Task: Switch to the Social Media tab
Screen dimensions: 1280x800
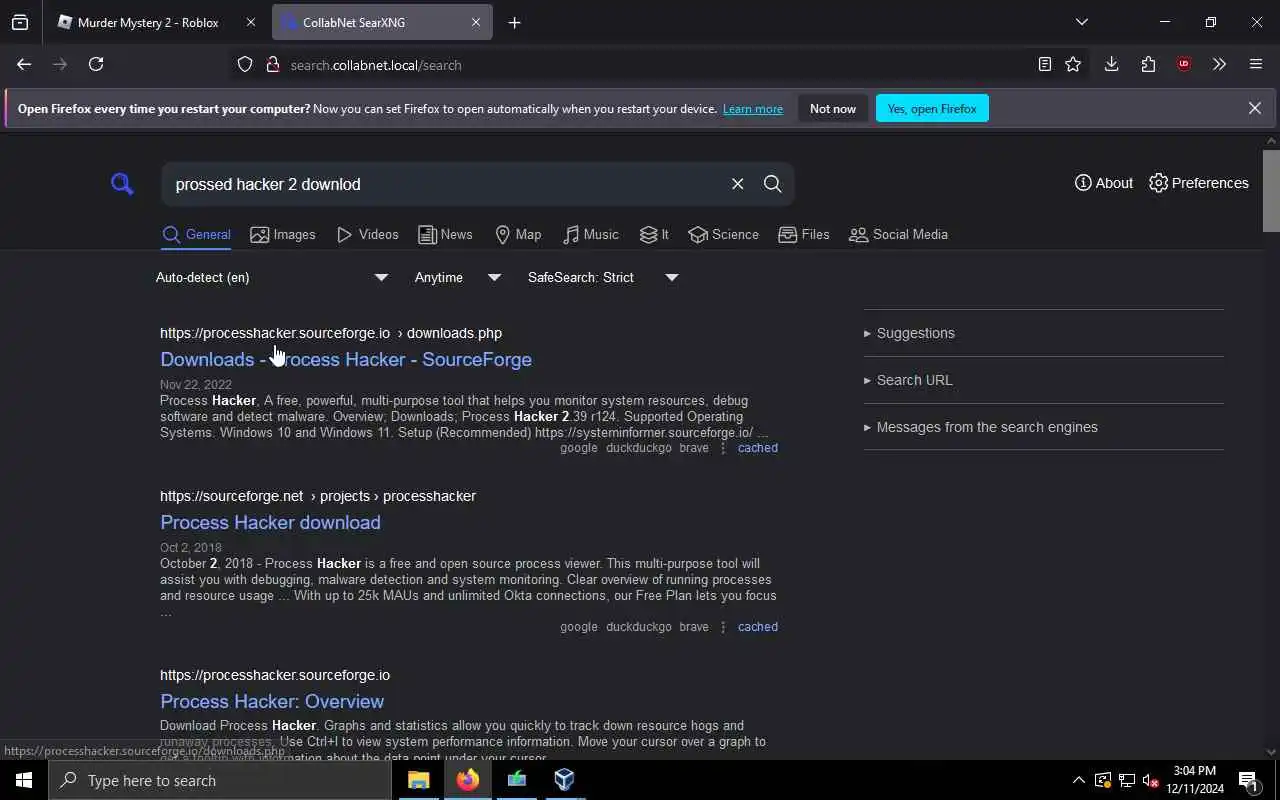Action: pyautogui.click(x=898, y=235)
